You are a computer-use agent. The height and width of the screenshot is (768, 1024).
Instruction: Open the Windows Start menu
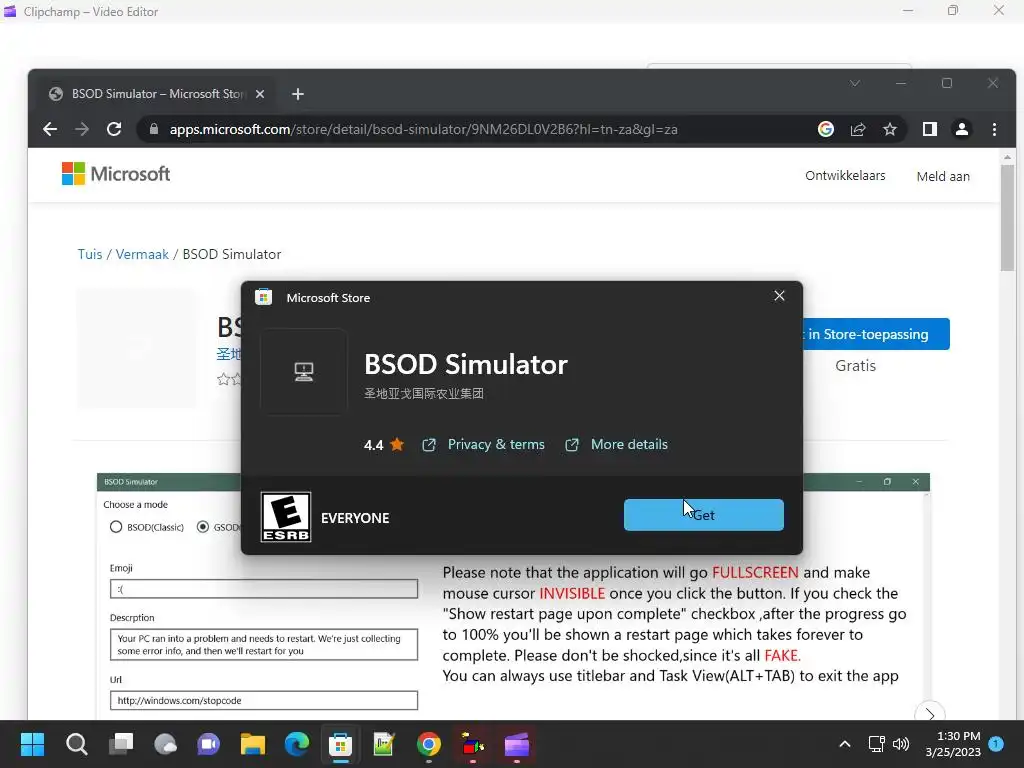click(32, 744)
